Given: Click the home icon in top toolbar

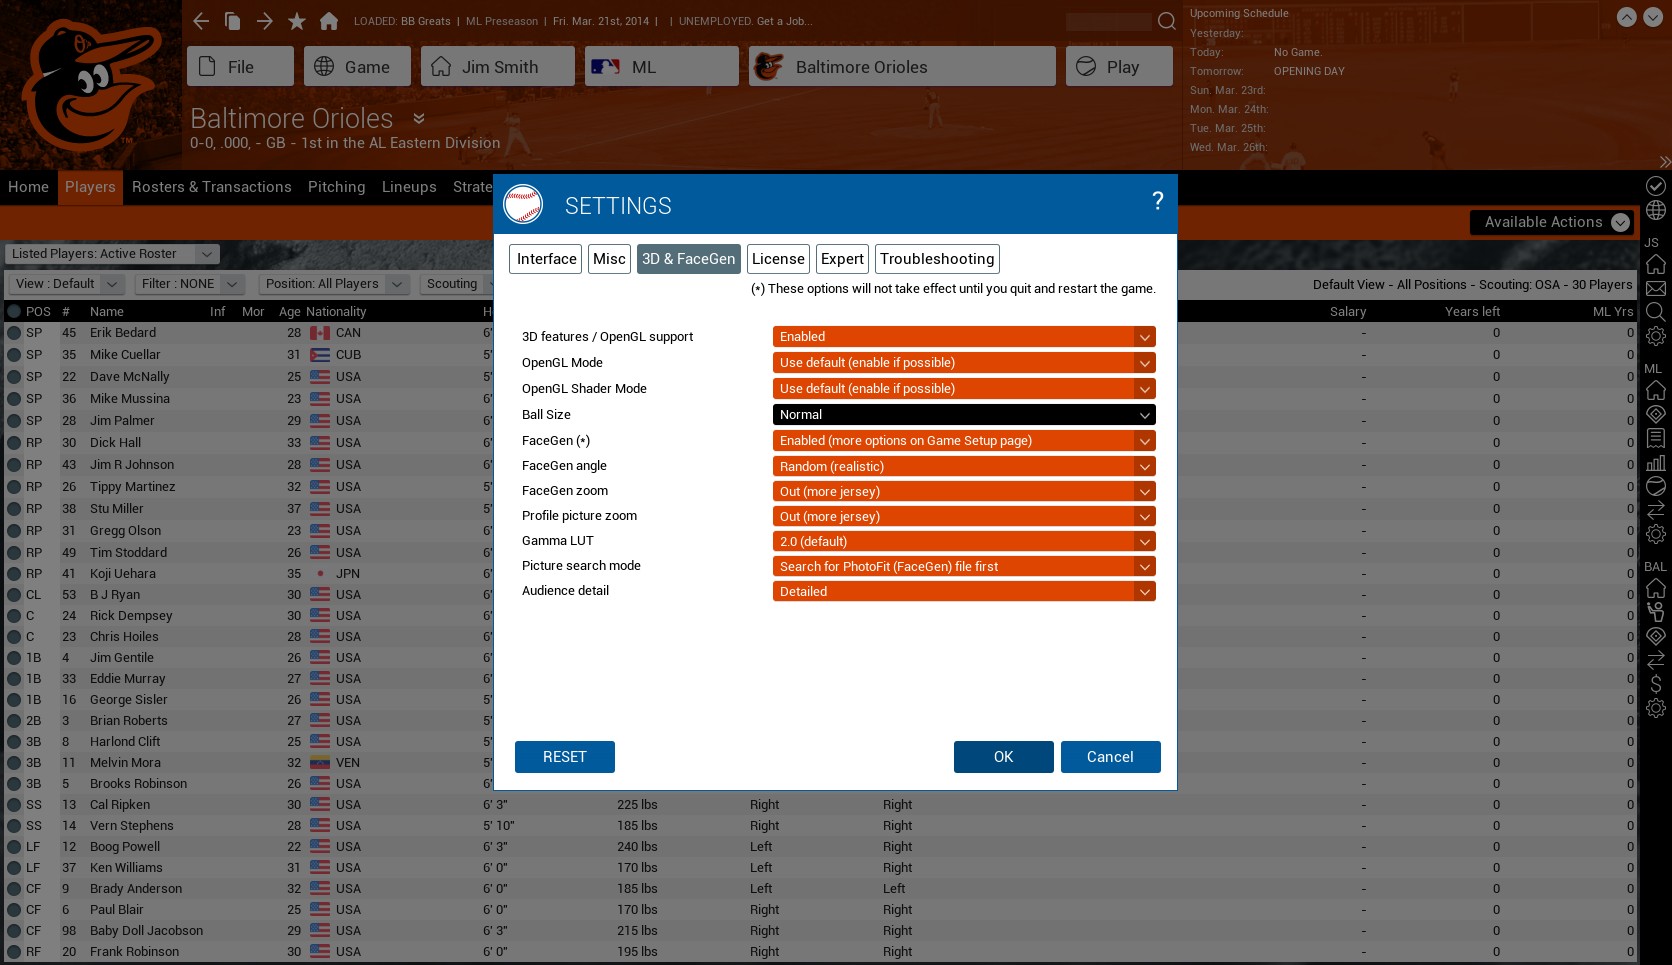Looking at the screenshot, I should point(329,21).
